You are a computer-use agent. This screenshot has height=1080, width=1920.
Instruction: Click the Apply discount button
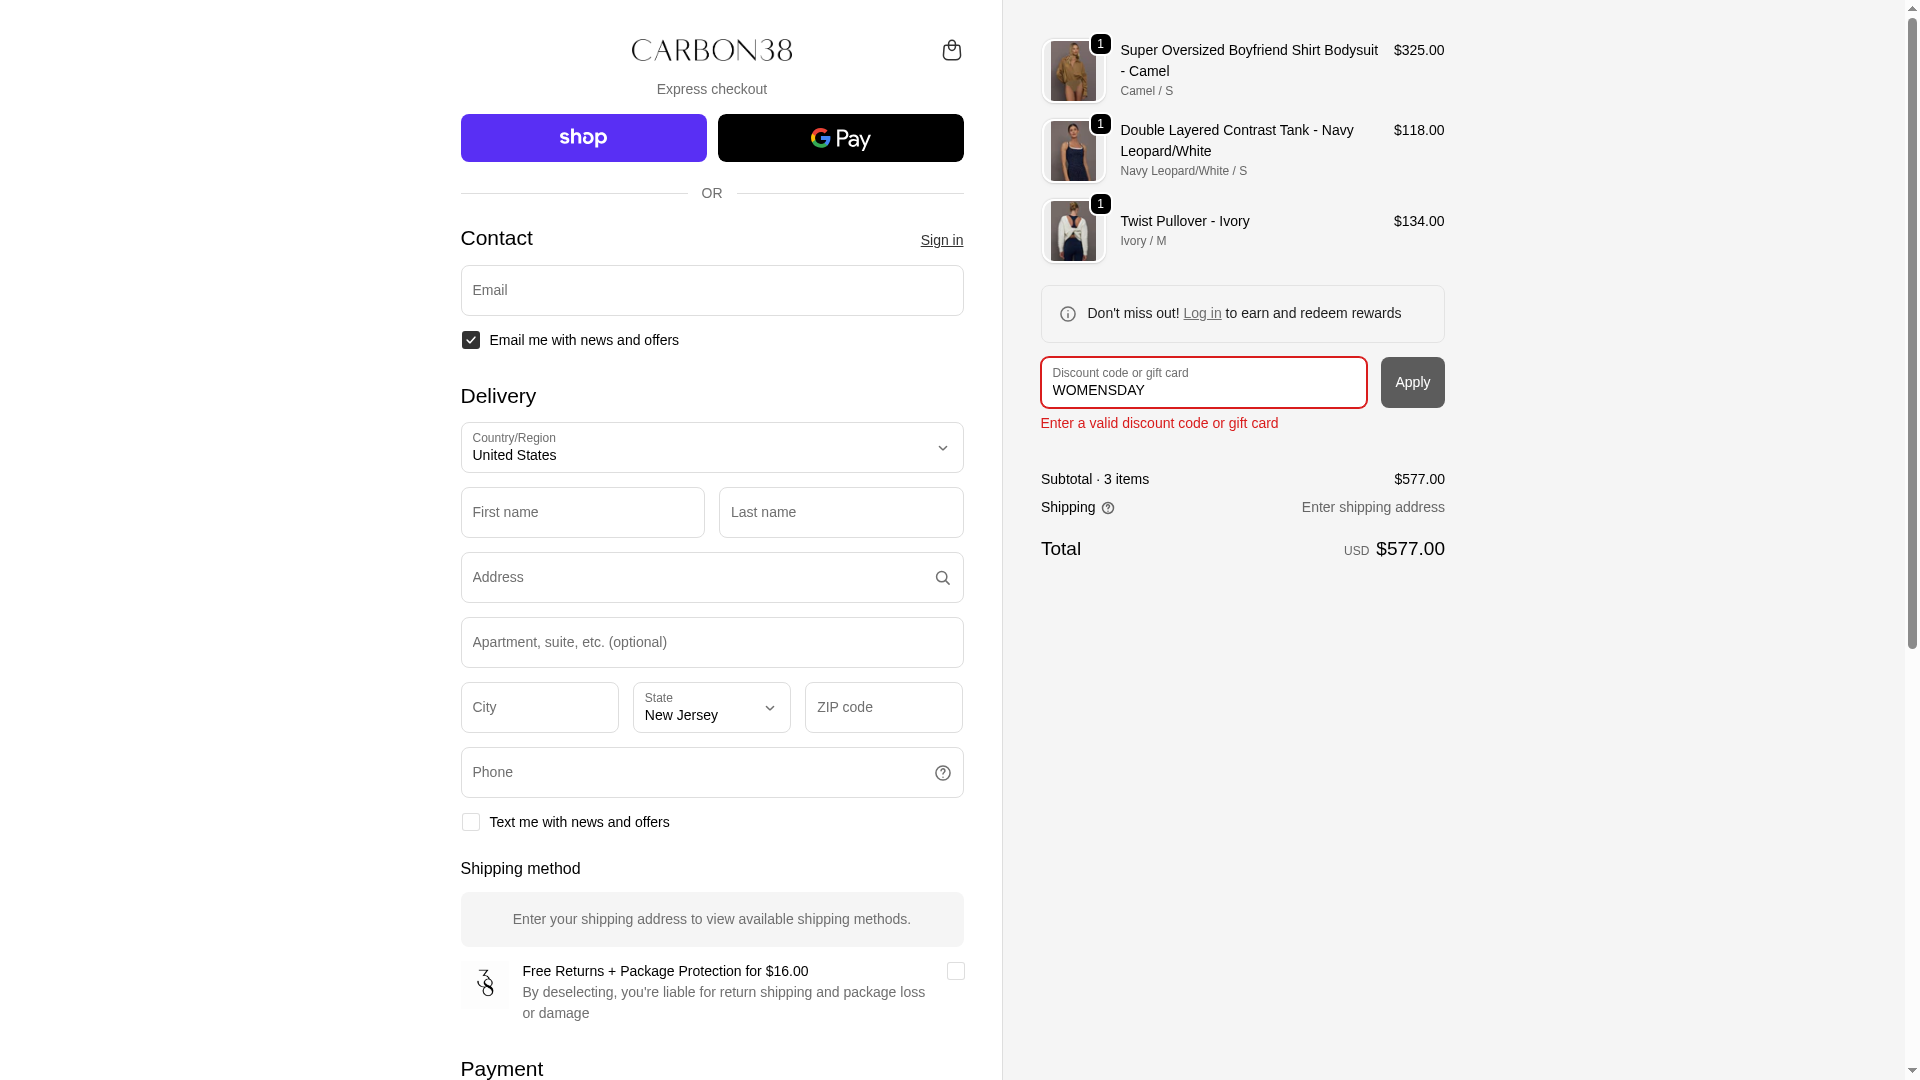(x=1412, y=383)
